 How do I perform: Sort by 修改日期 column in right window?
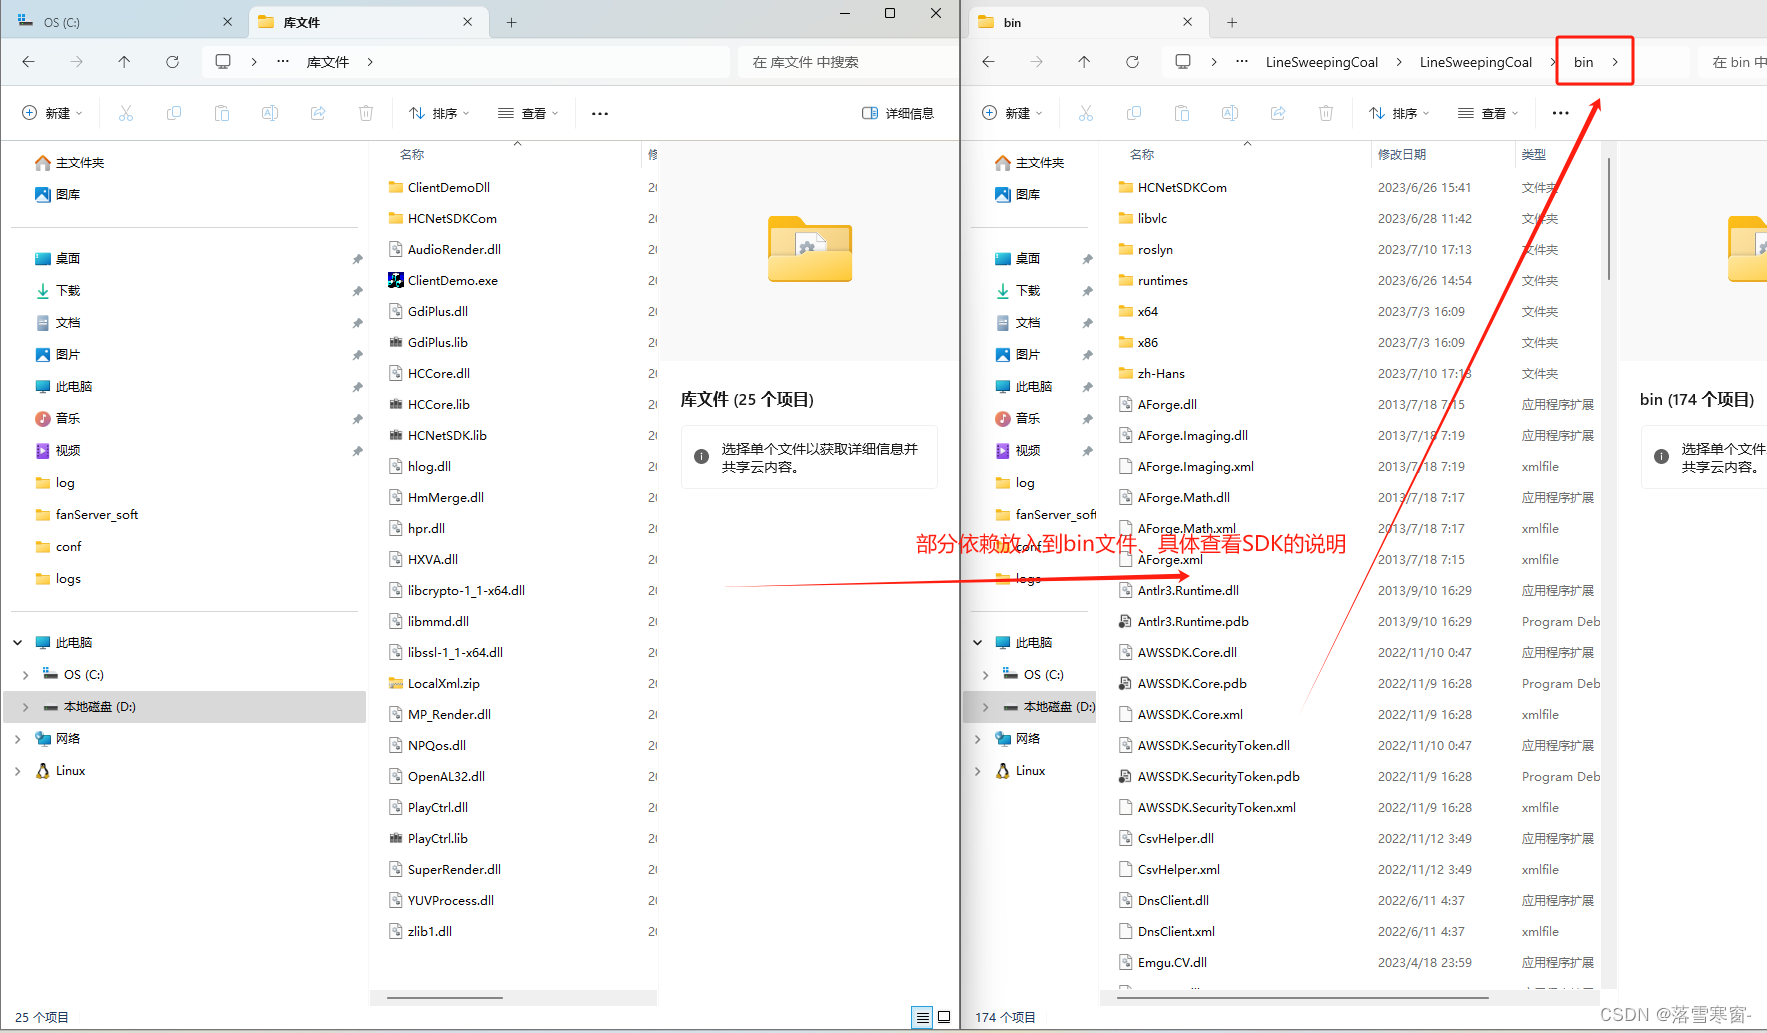point(1402,155)
